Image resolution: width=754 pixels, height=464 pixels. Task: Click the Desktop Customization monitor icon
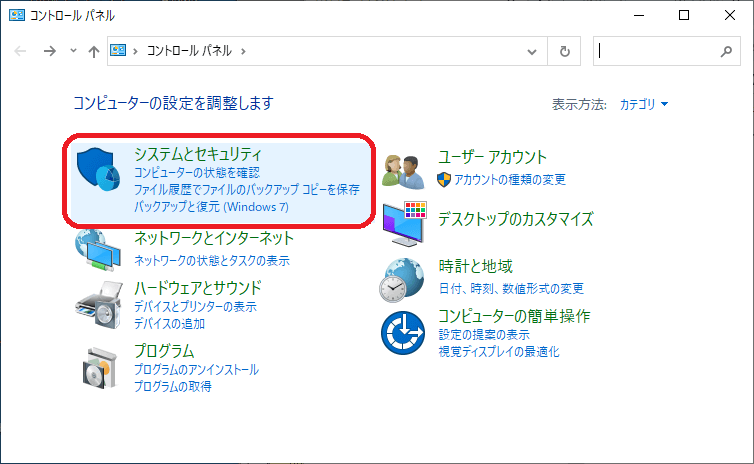pos(405,220)
